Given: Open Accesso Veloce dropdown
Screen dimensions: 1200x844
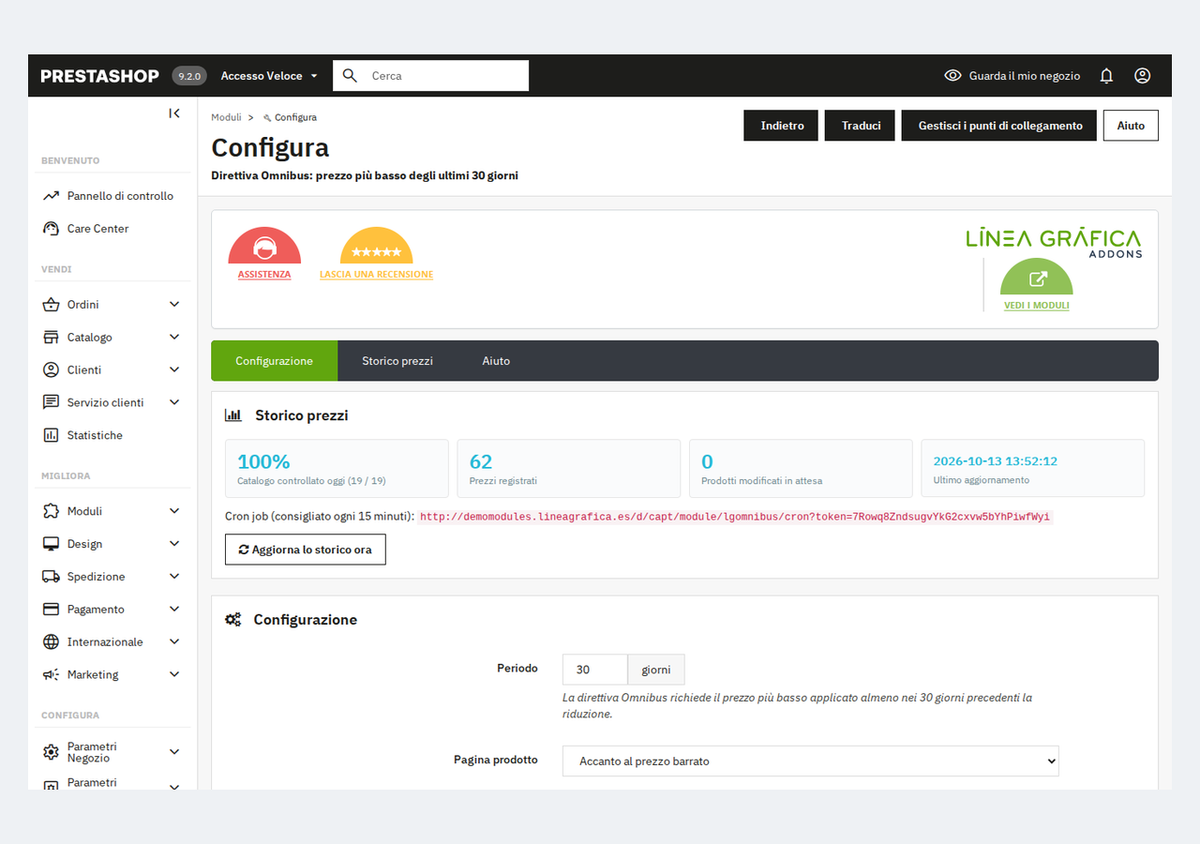Looking at the screenshot, I should [269, 76].
